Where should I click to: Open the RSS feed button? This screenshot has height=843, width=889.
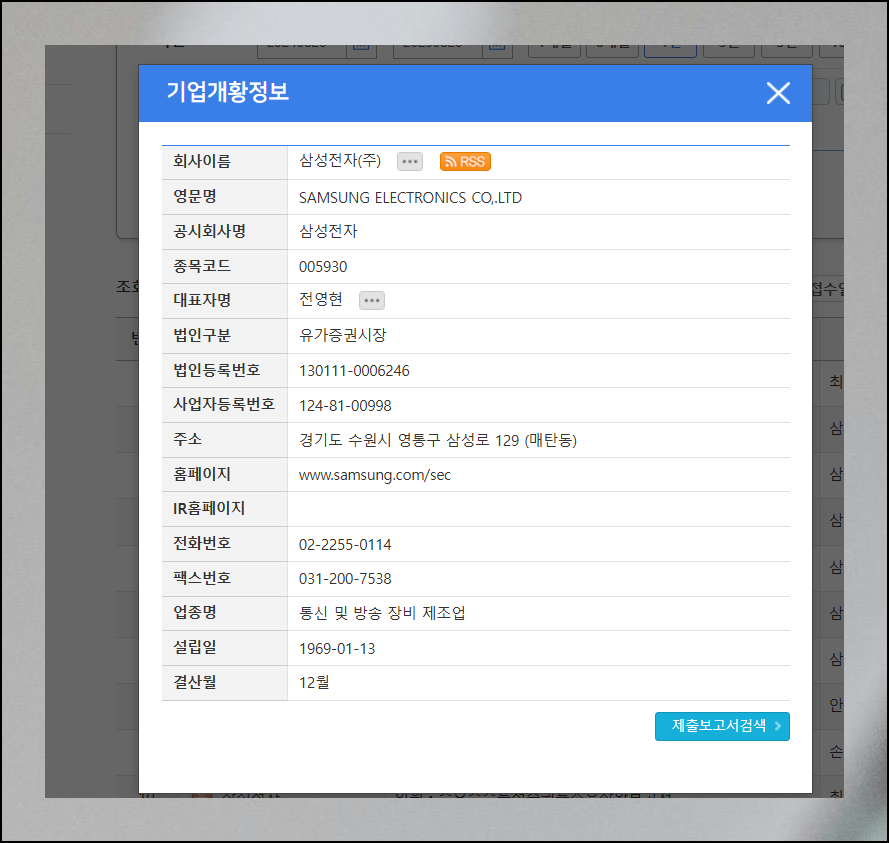tap(465, 162)
